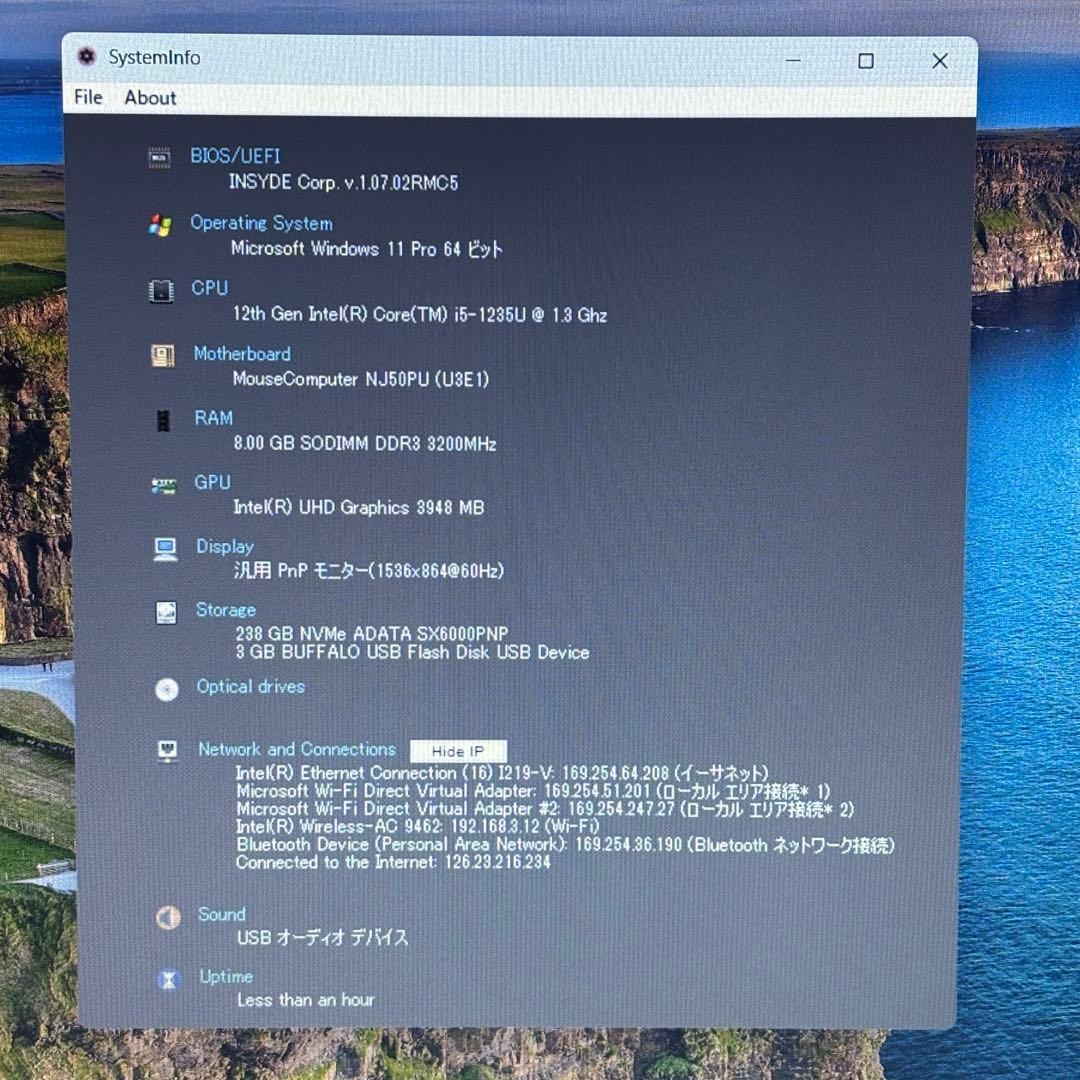Click the RAM memory stick icon
1080x1080 pixels.
[x=162, y=420]
